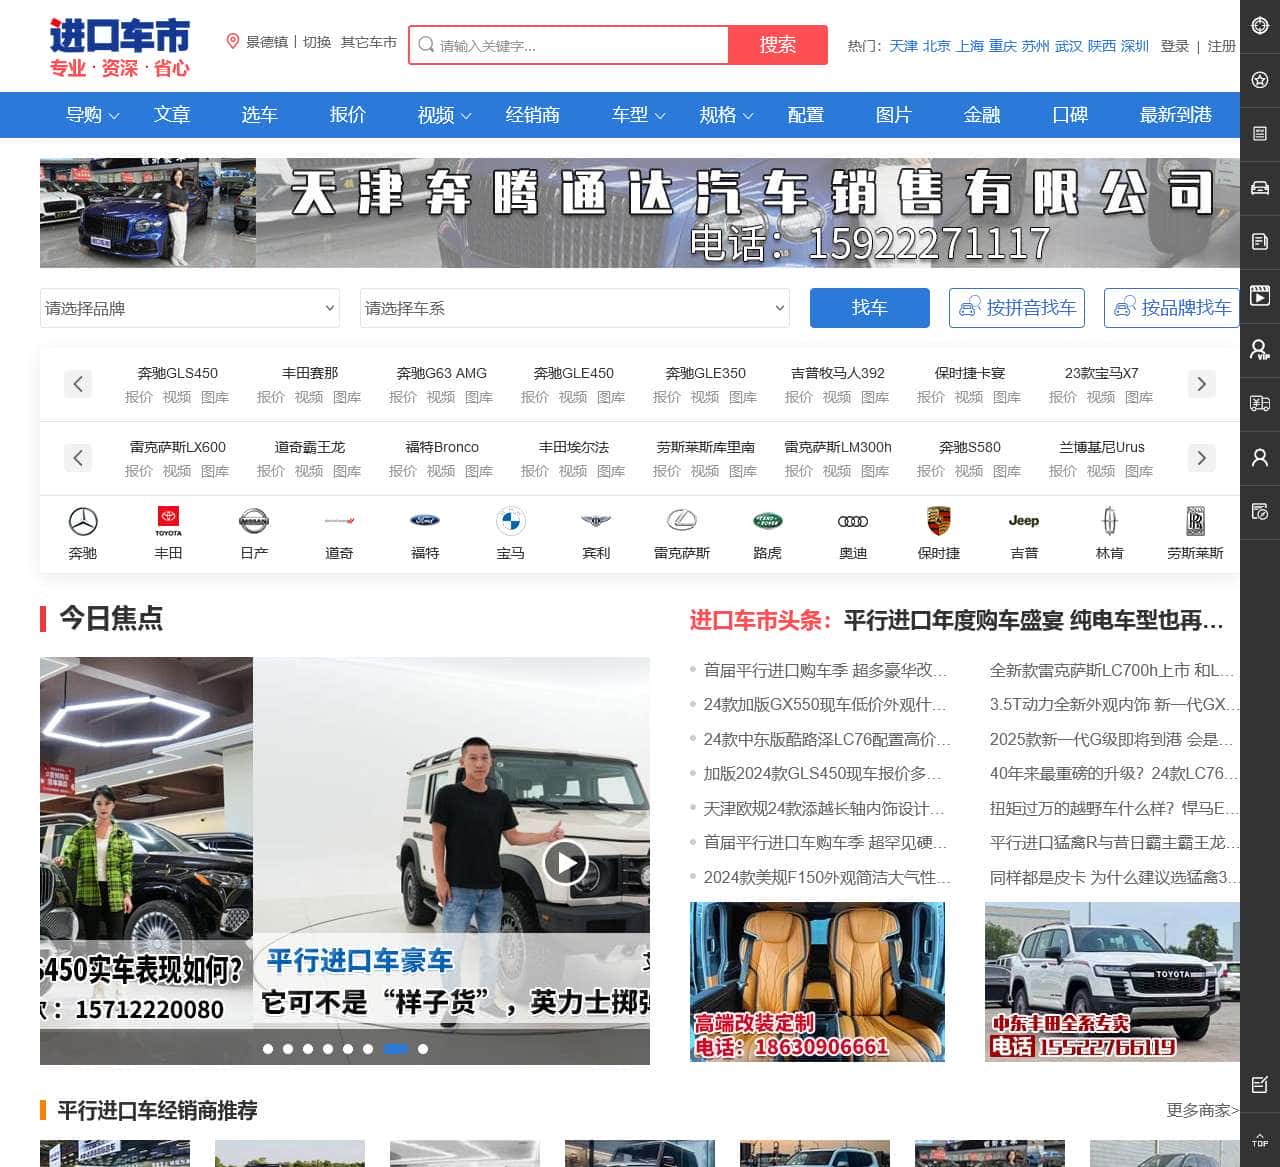Open the 文章 nav tab
The height and width of the screenshot is (1167, 1280).
(172, 115)
